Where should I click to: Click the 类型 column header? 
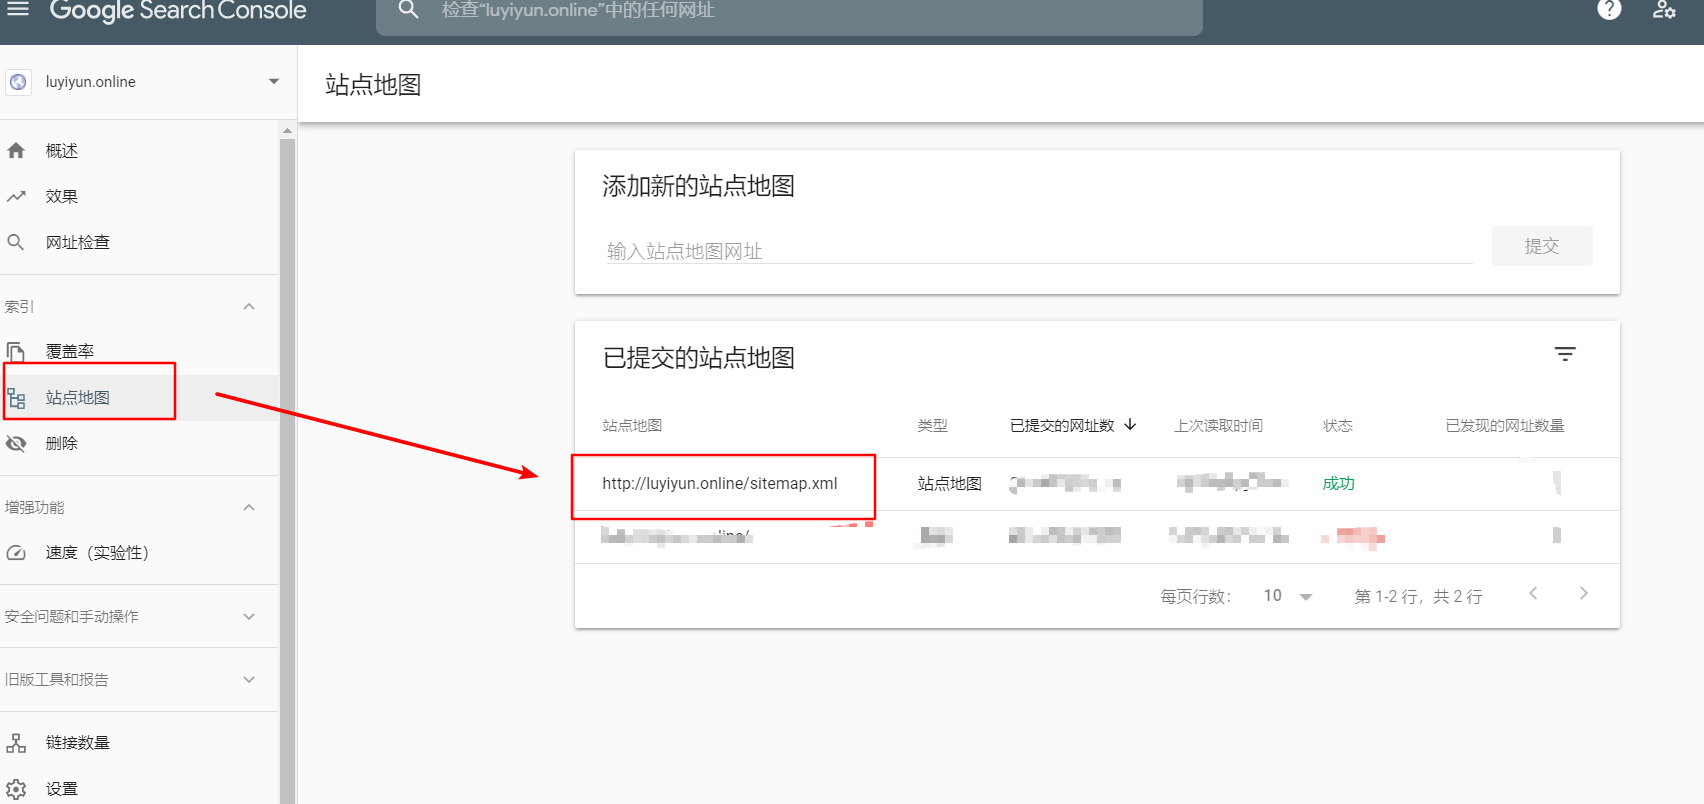pyautogui.click(x=932, y=426)
